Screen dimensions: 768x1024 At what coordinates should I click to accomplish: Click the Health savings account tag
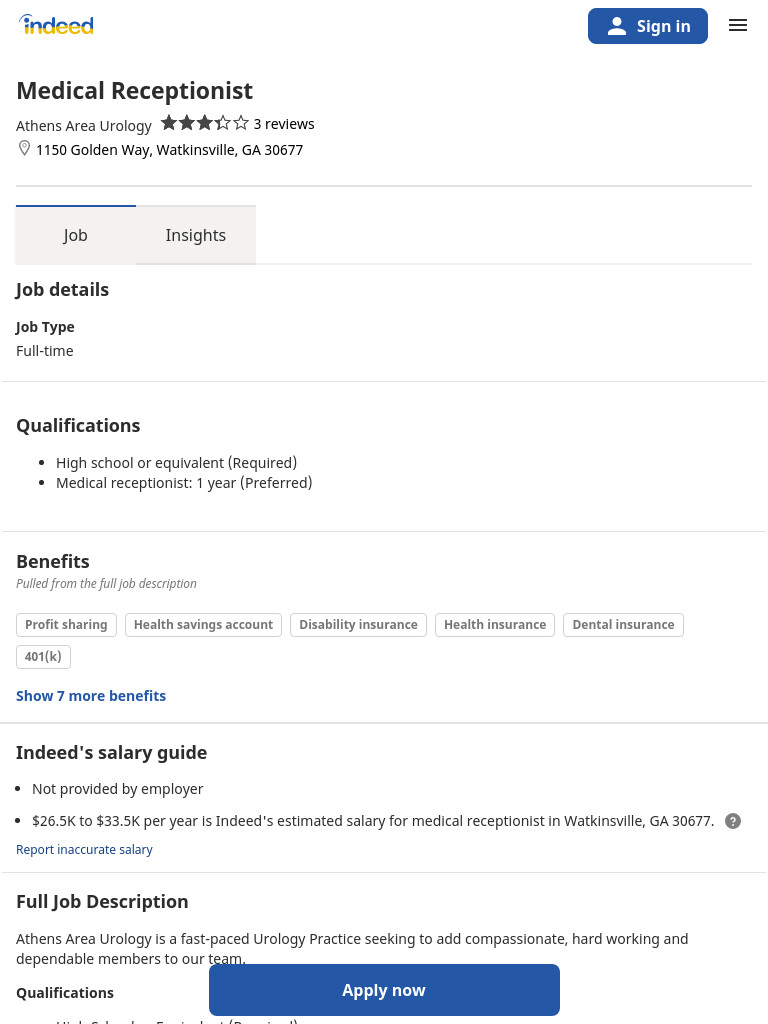pyautogui.click(x=203, y=624)
